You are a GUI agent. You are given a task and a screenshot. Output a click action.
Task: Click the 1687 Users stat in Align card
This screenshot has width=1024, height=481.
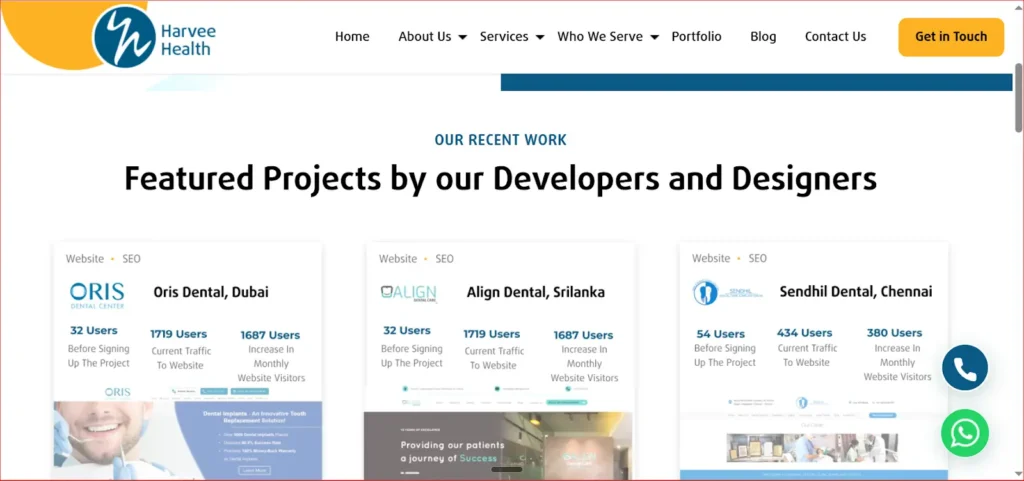click(583, 335)
